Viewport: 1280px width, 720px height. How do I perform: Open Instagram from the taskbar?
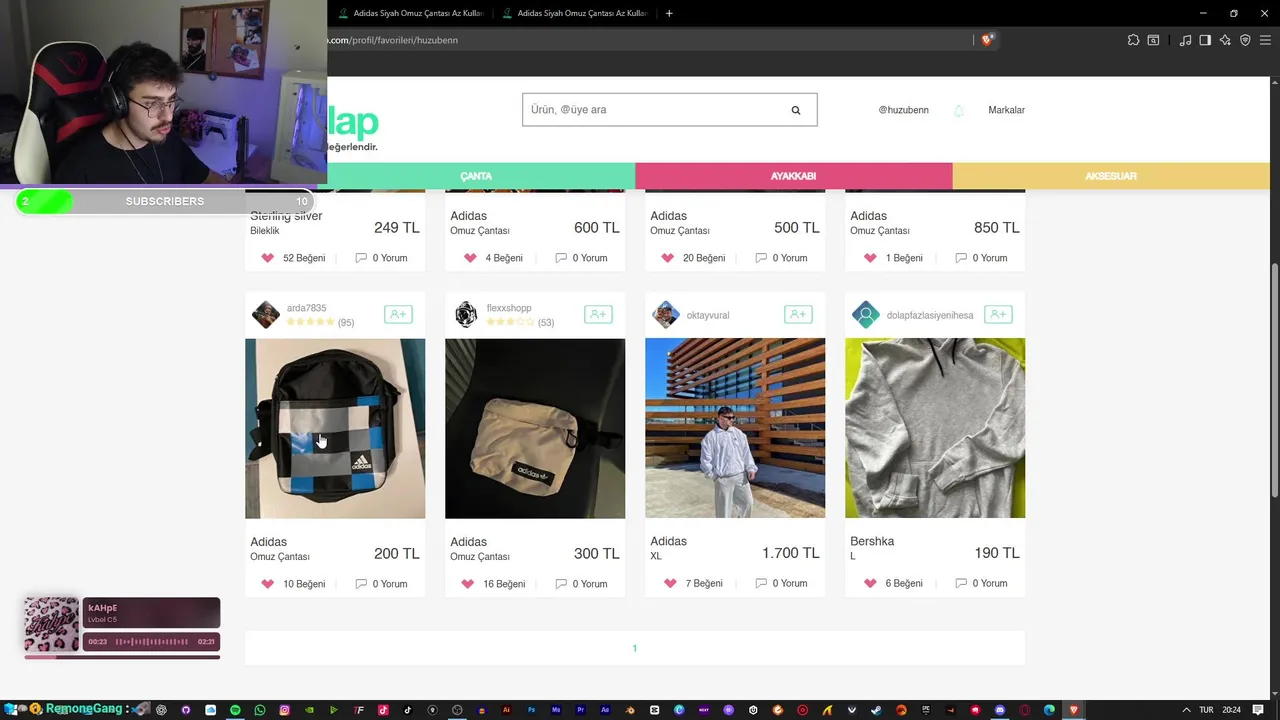click(x=284, y=710)
